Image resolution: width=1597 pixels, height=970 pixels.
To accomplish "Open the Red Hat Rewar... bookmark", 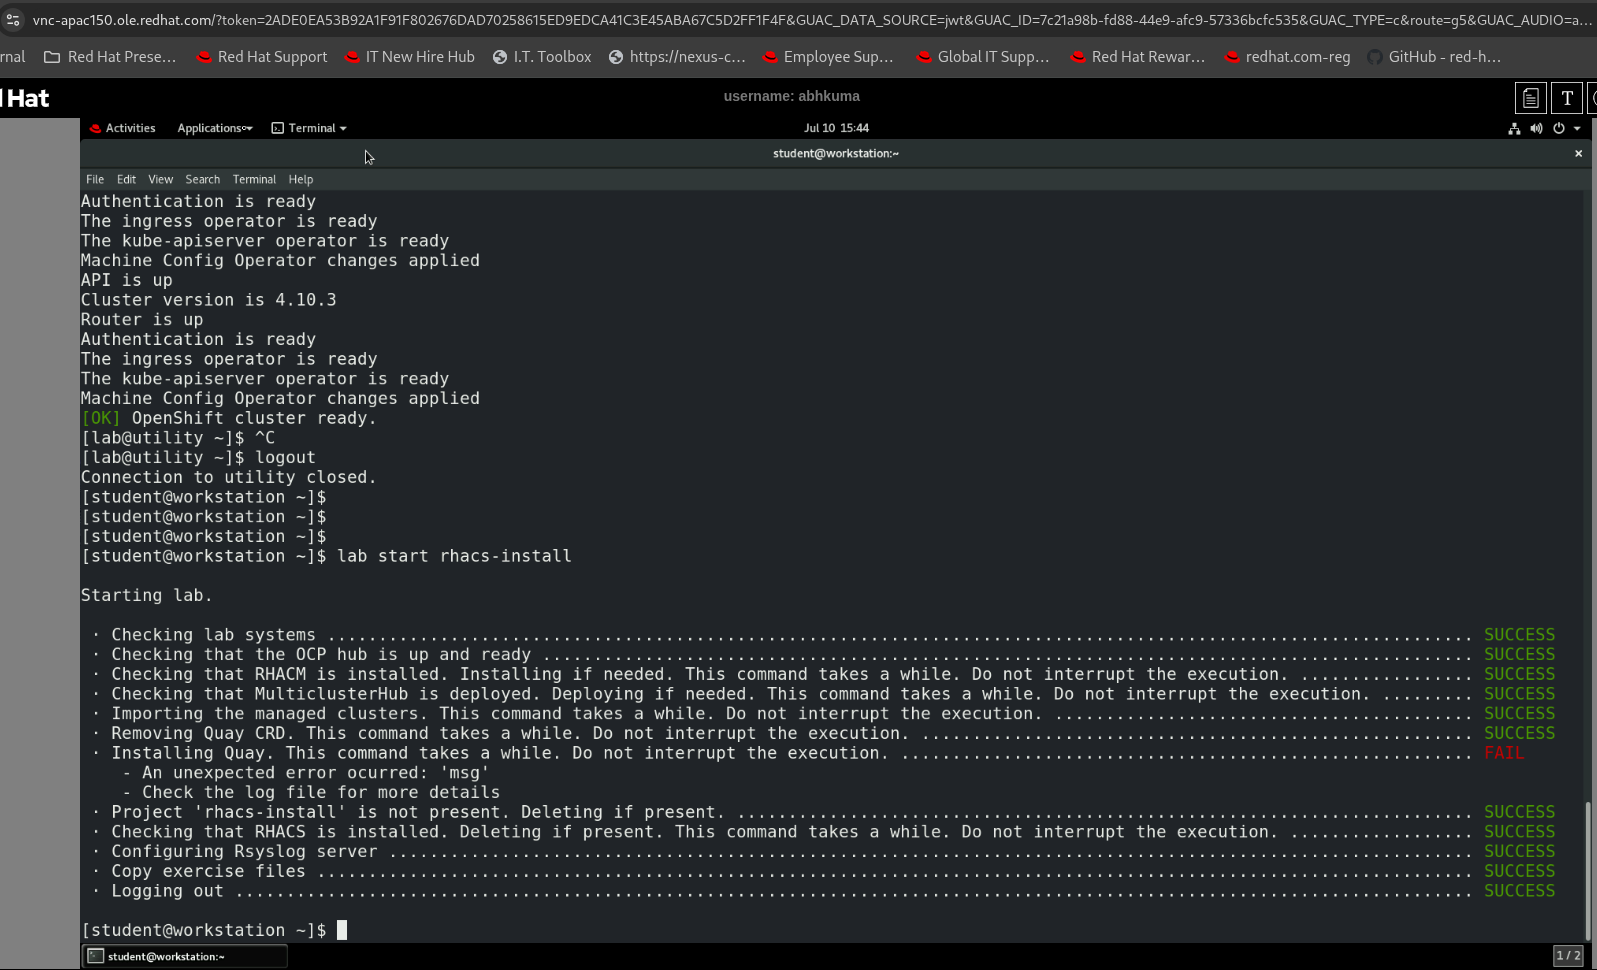I will click(x=1138, y=57).
